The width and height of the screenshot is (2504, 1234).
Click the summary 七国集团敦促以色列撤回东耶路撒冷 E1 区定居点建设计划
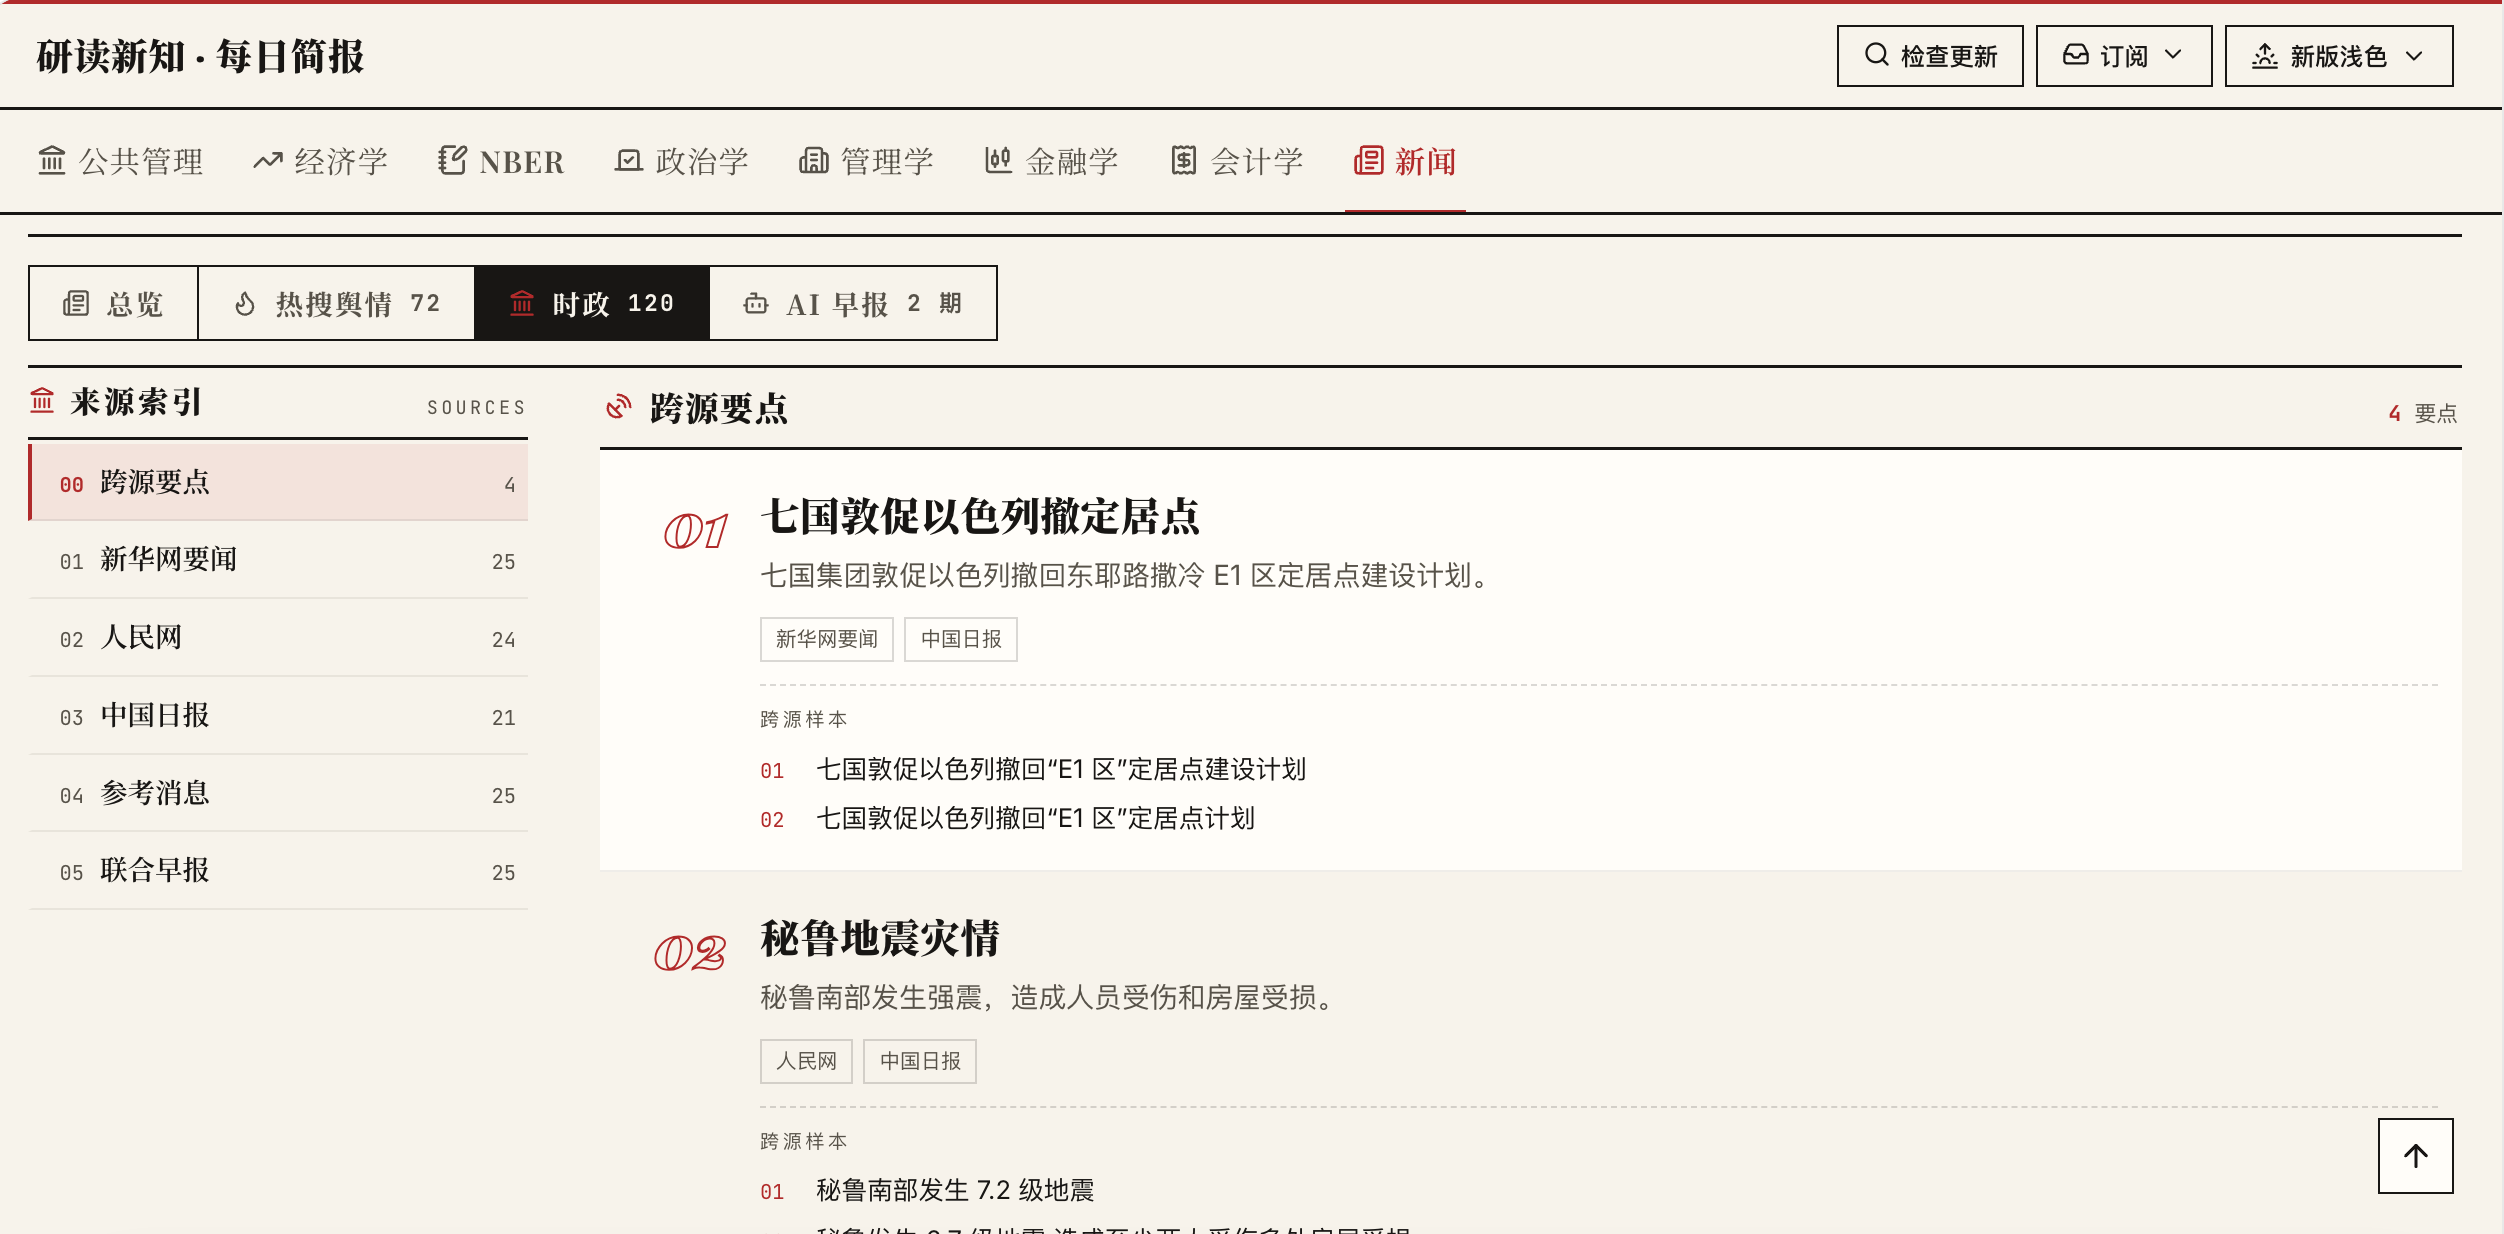click(x=1125, y=576)
